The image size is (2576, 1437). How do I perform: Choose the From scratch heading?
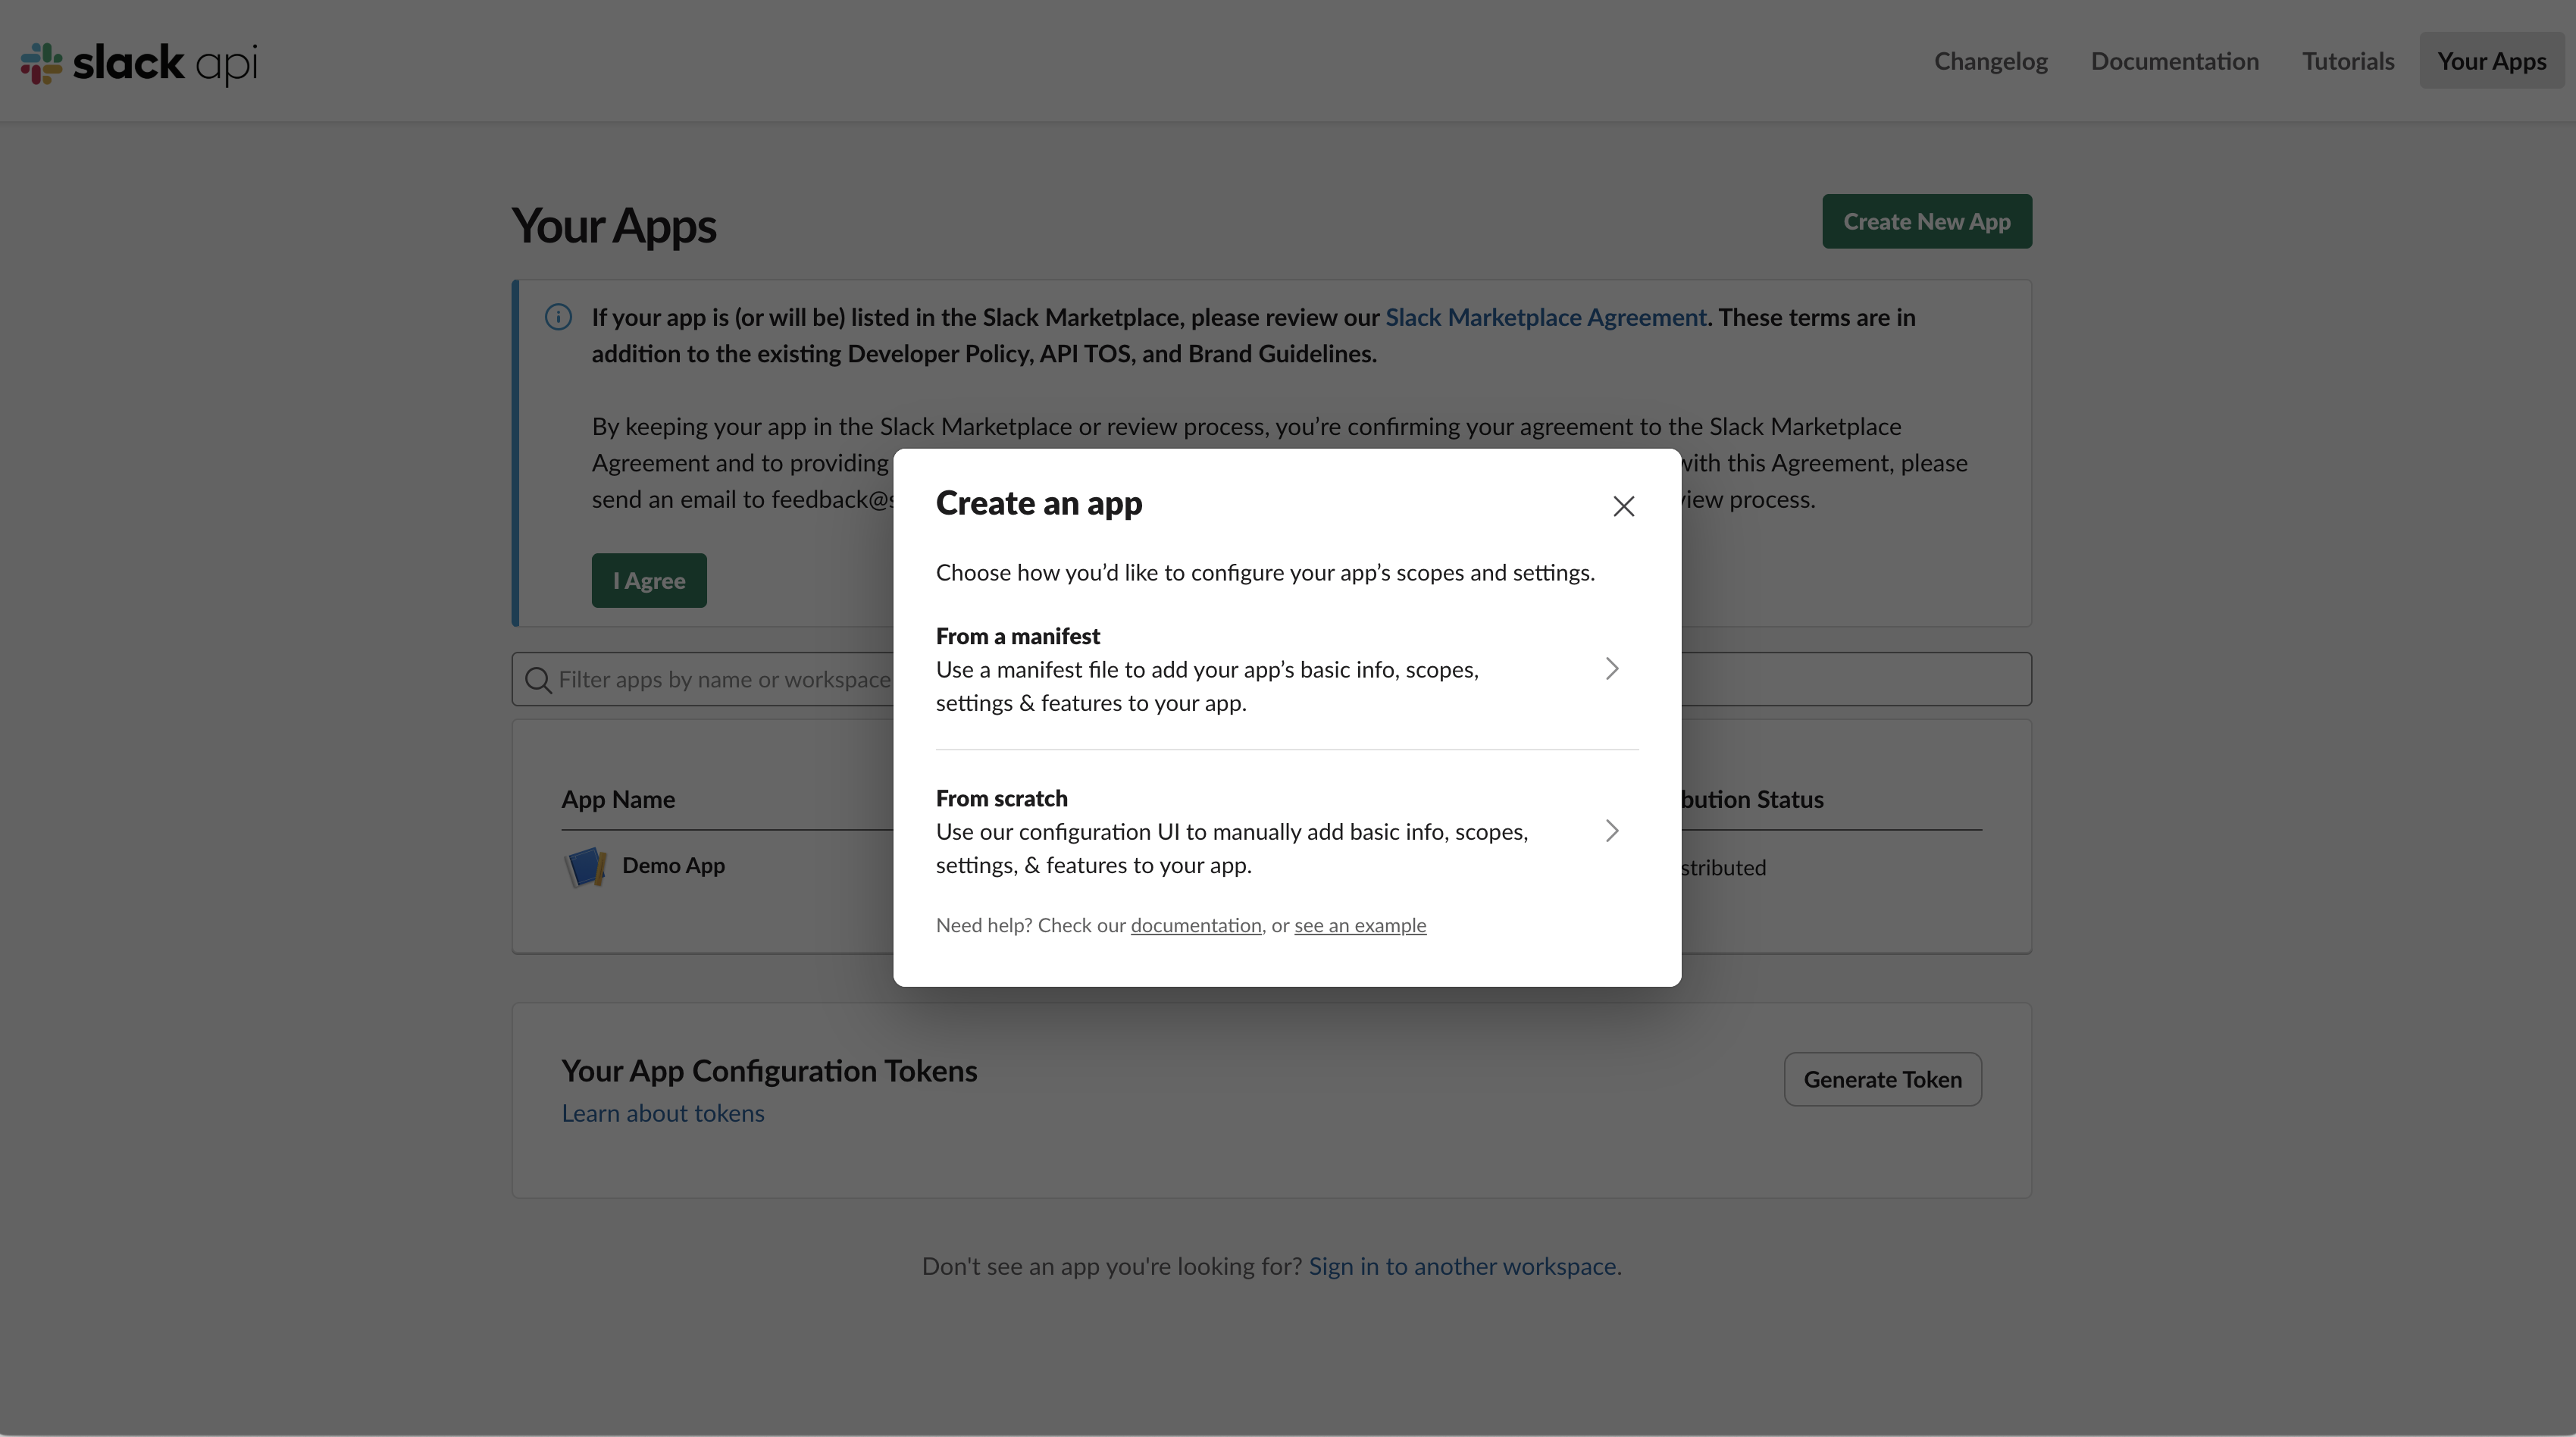click(x=1001, y=798)
